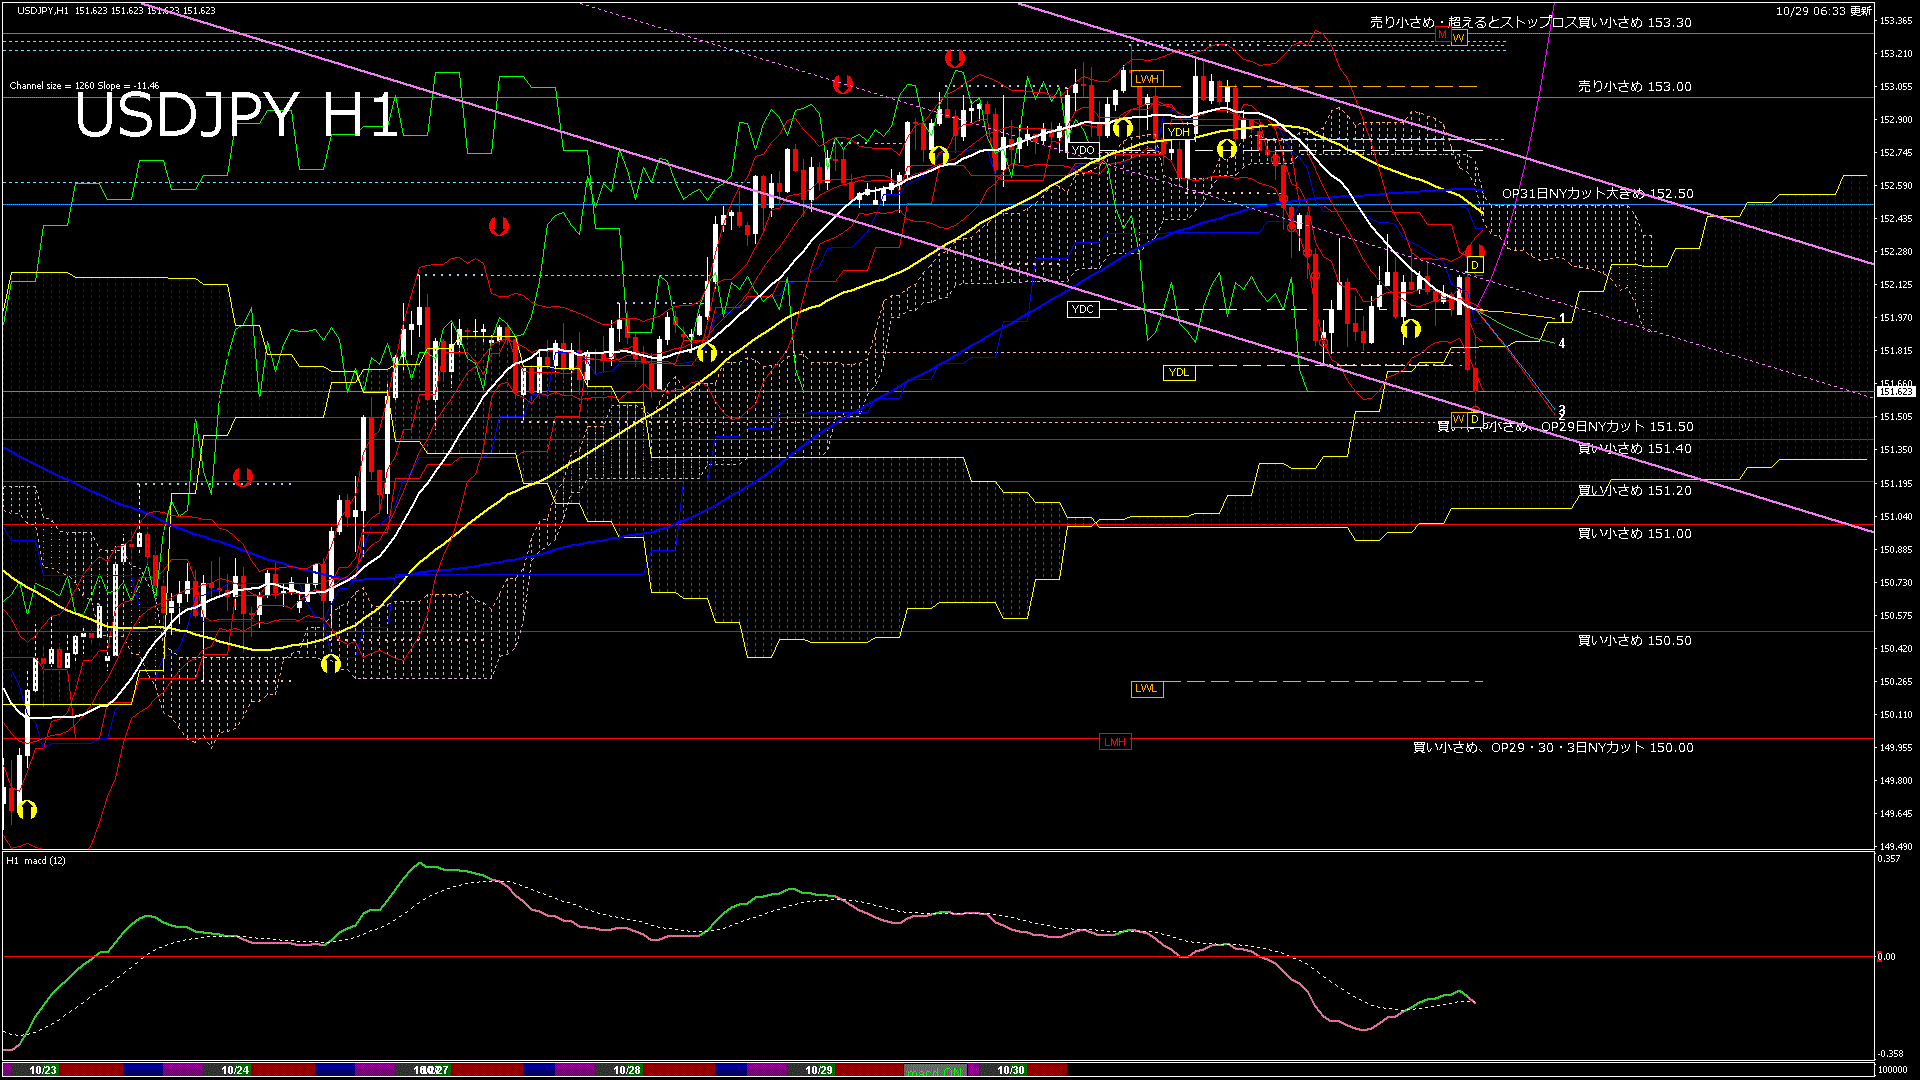
Task: Click the red M monthly marker box at top right
Action: (x=1441, y=36)
